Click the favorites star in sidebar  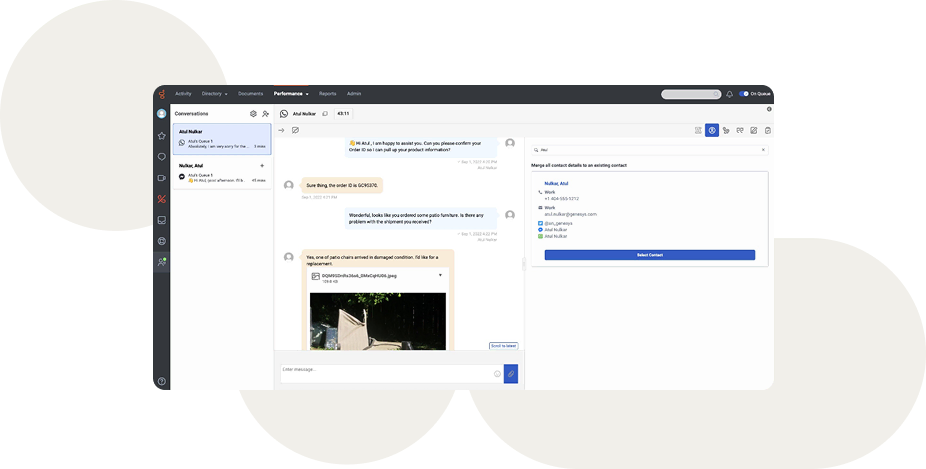click(x=161, y=135)
